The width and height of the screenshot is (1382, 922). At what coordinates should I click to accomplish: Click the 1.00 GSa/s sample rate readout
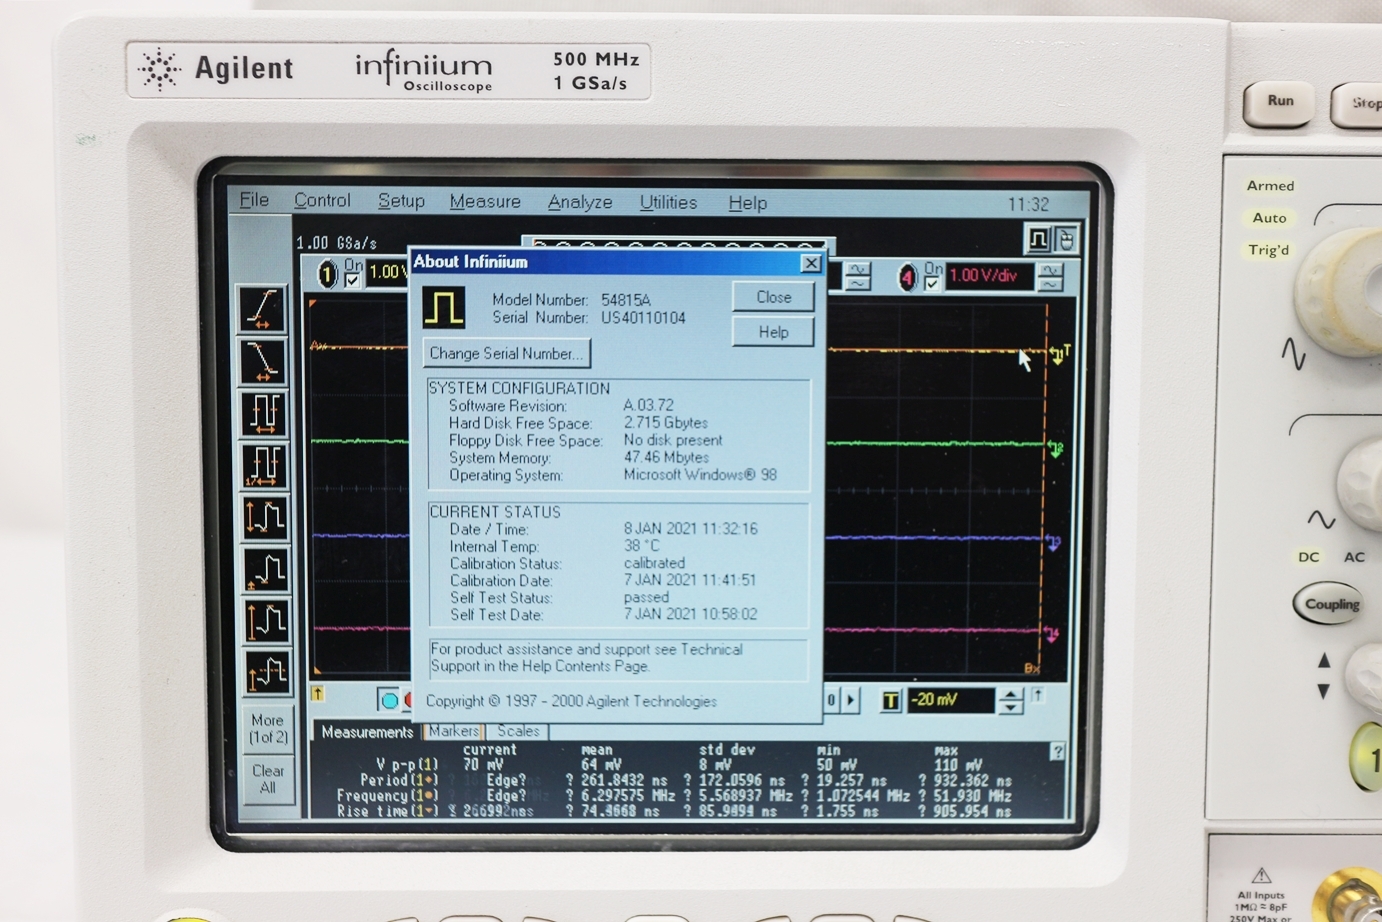pyautogui.click(x=337, y=243)
